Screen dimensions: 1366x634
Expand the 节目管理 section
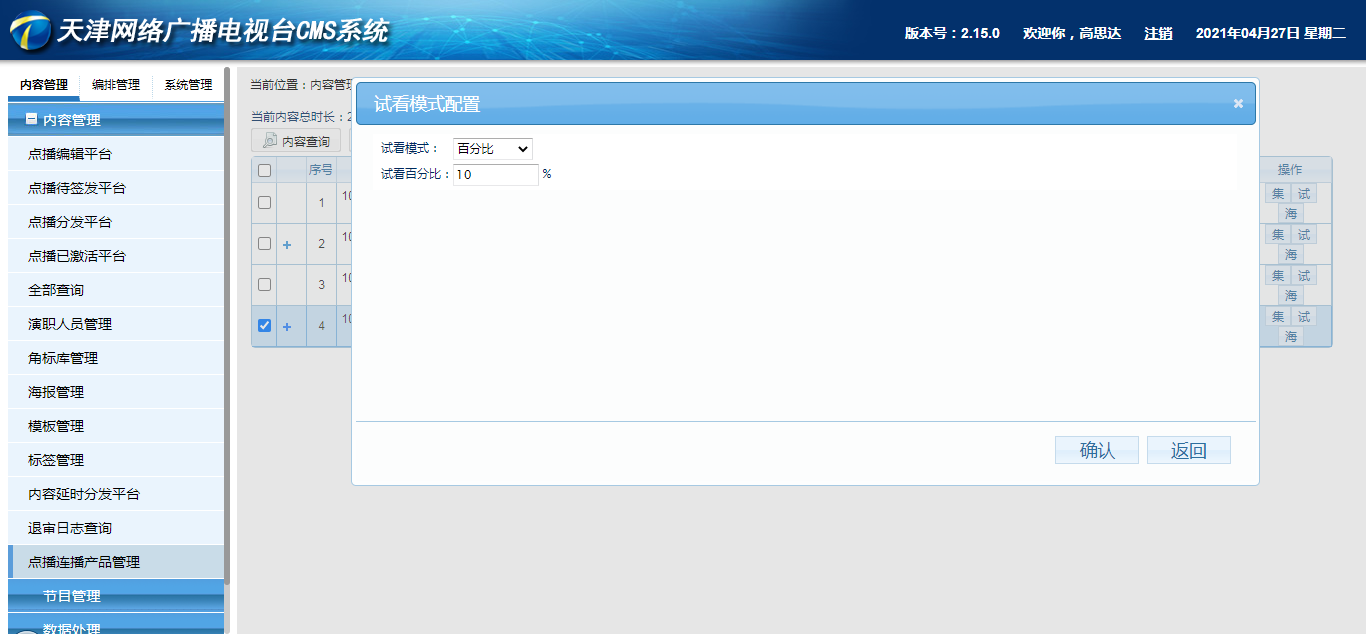pyautogui.click(x=116, y=596)
